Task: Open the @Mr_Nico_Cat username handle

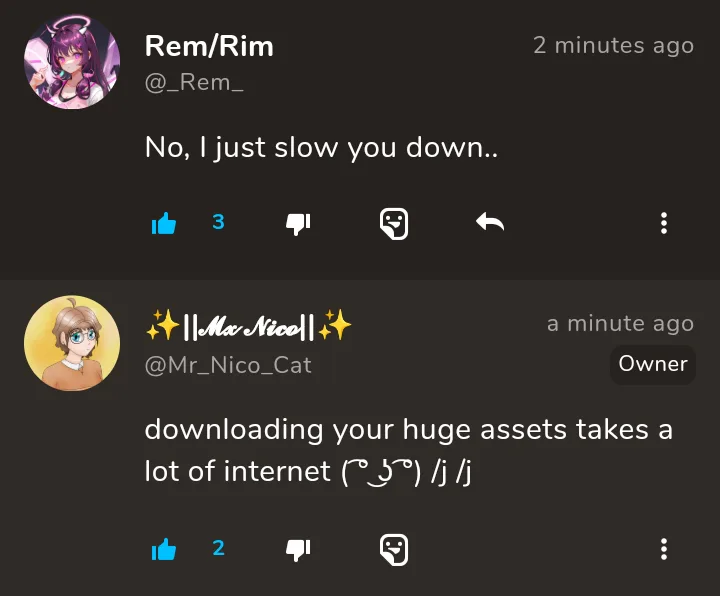Action: pos(228,366)
